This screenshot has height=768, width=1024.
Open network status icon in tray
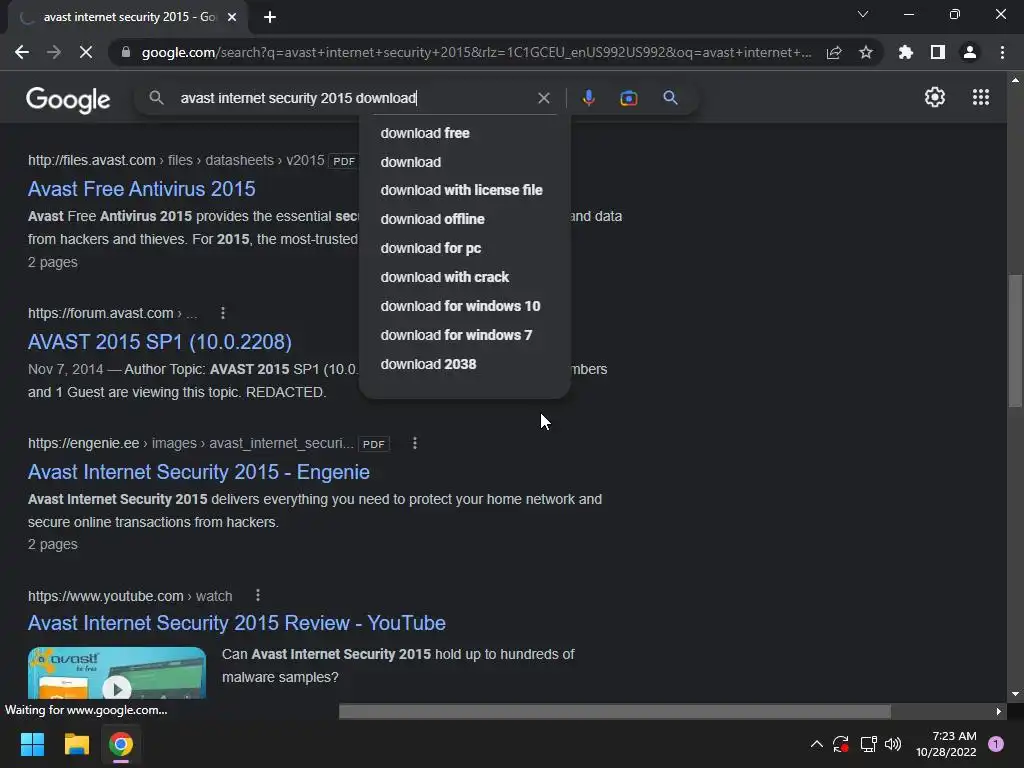868,744
